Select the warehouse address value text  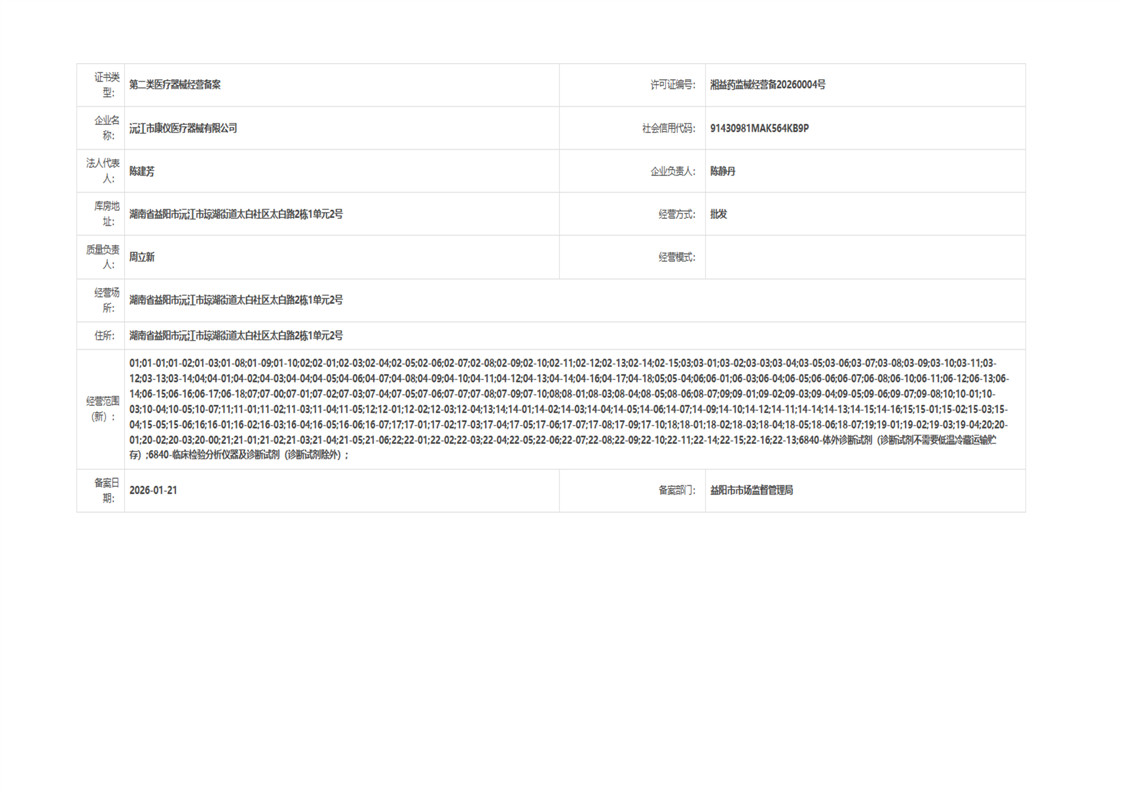click(x=235, y=214)
